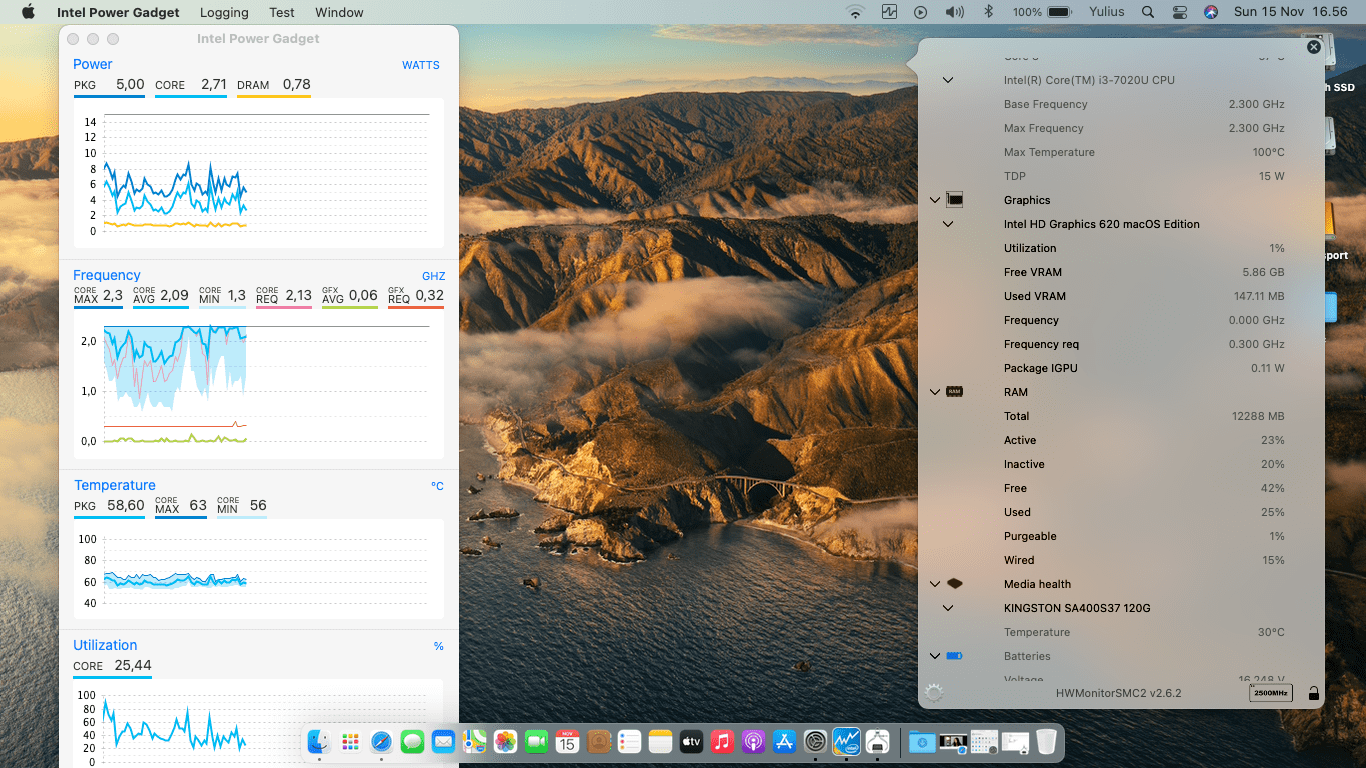Screen dimensions: 1366x768
Task: Open Safari from the dock
Action: [381, 742]
